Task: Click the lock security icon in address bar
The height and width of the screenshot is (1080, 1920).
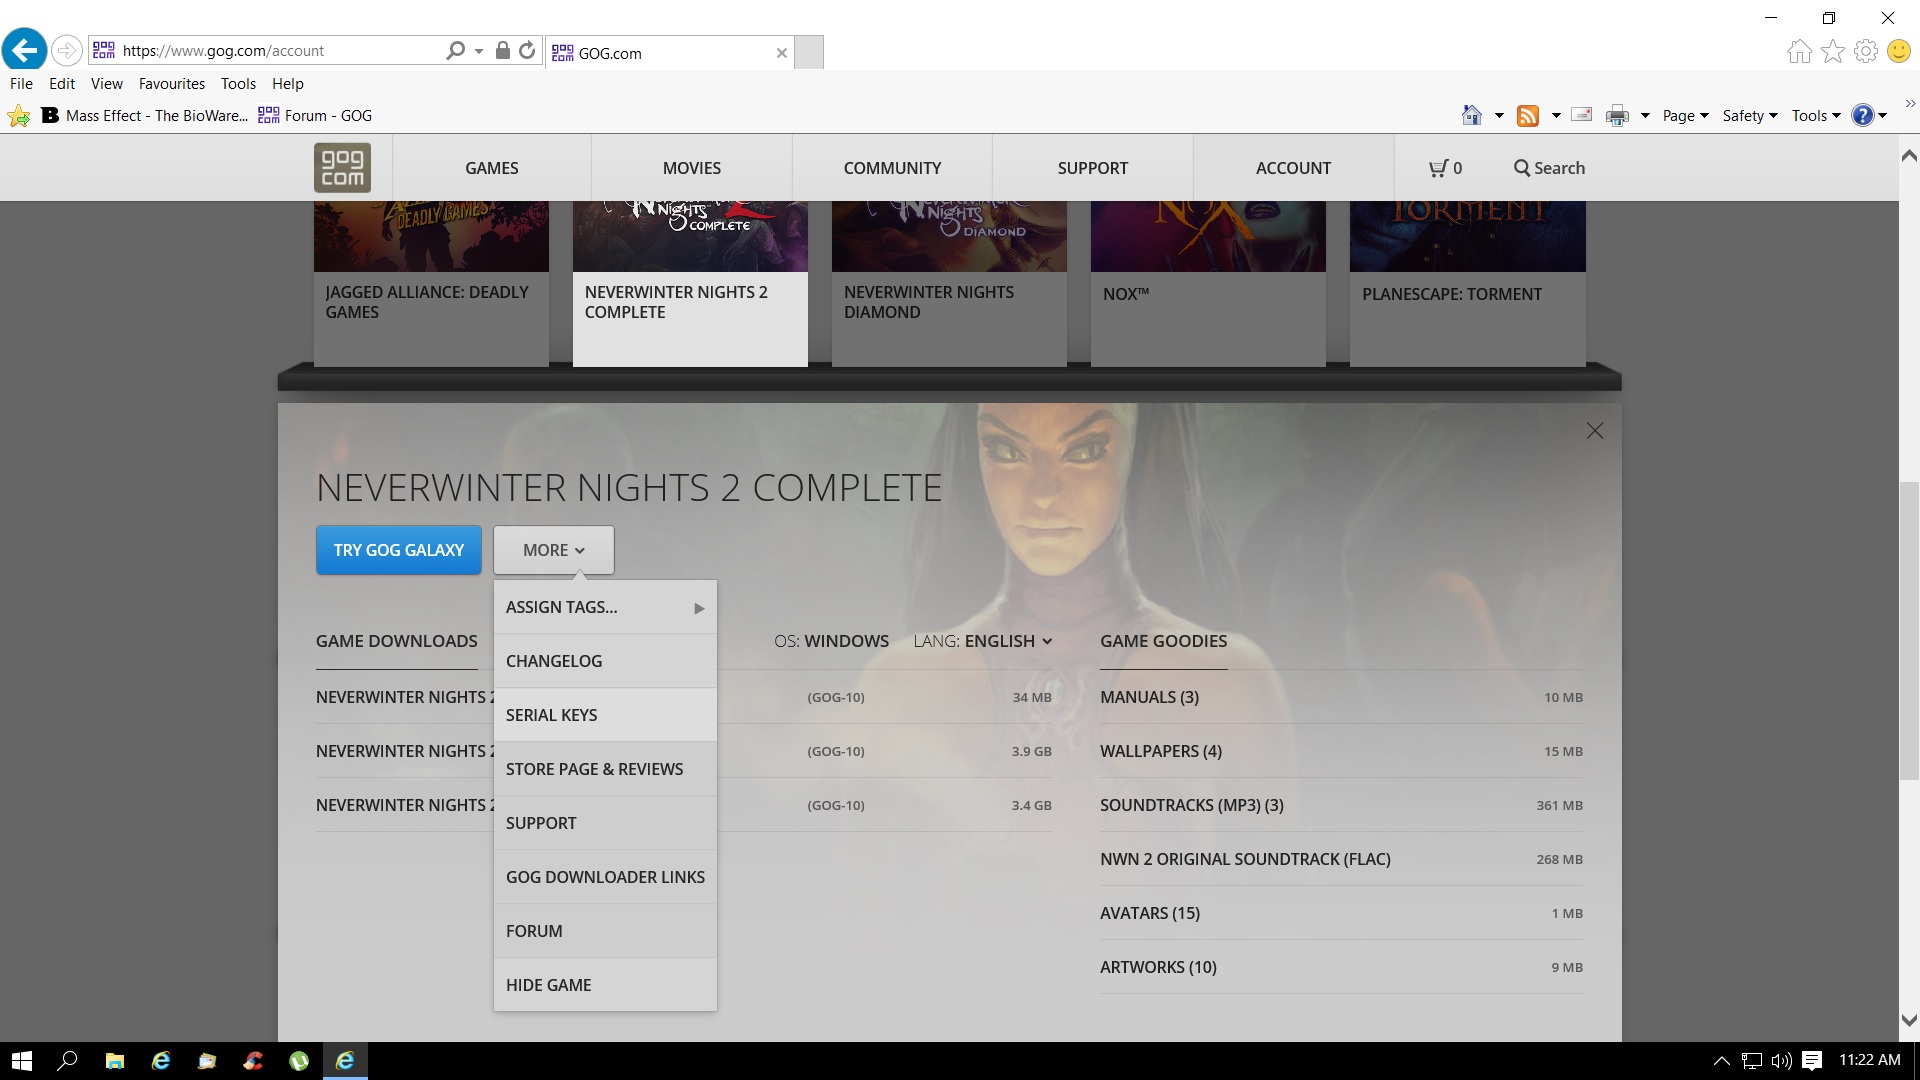Action: (x=503, y=50)
